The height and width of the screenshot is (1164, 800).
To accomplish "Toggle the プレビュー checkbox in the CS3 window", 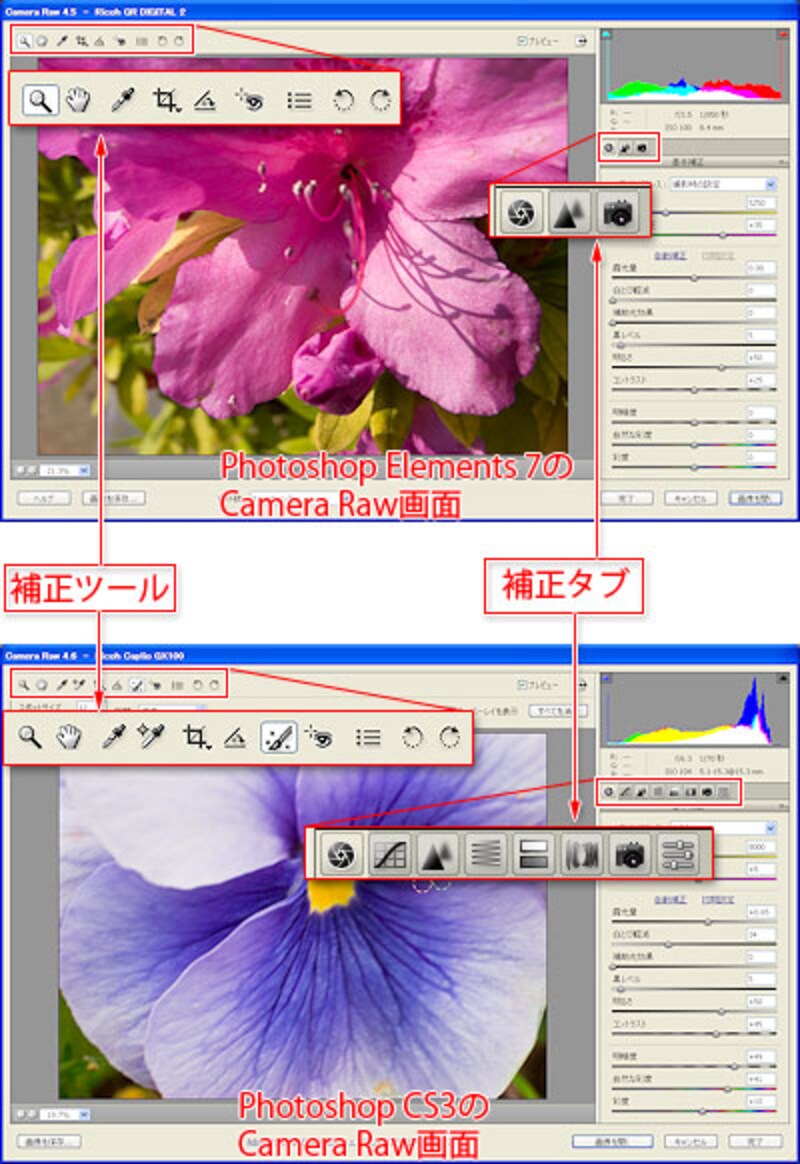I will coord(522,685).
